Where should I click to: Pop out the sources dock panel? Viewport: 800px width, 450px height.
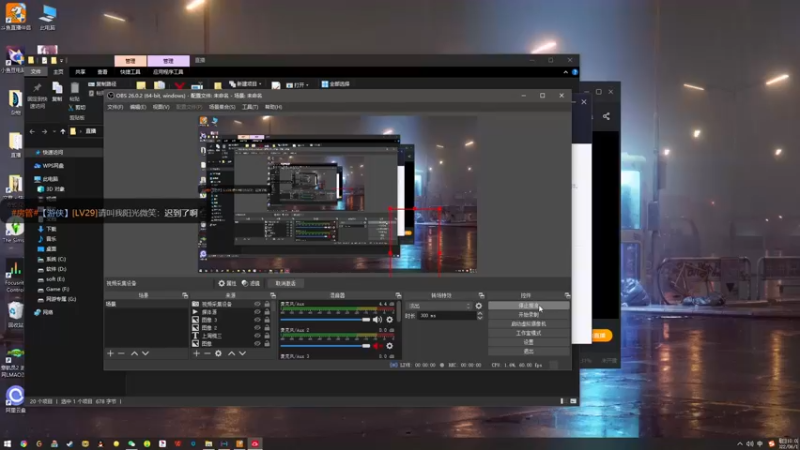click(x=272, y=295)
